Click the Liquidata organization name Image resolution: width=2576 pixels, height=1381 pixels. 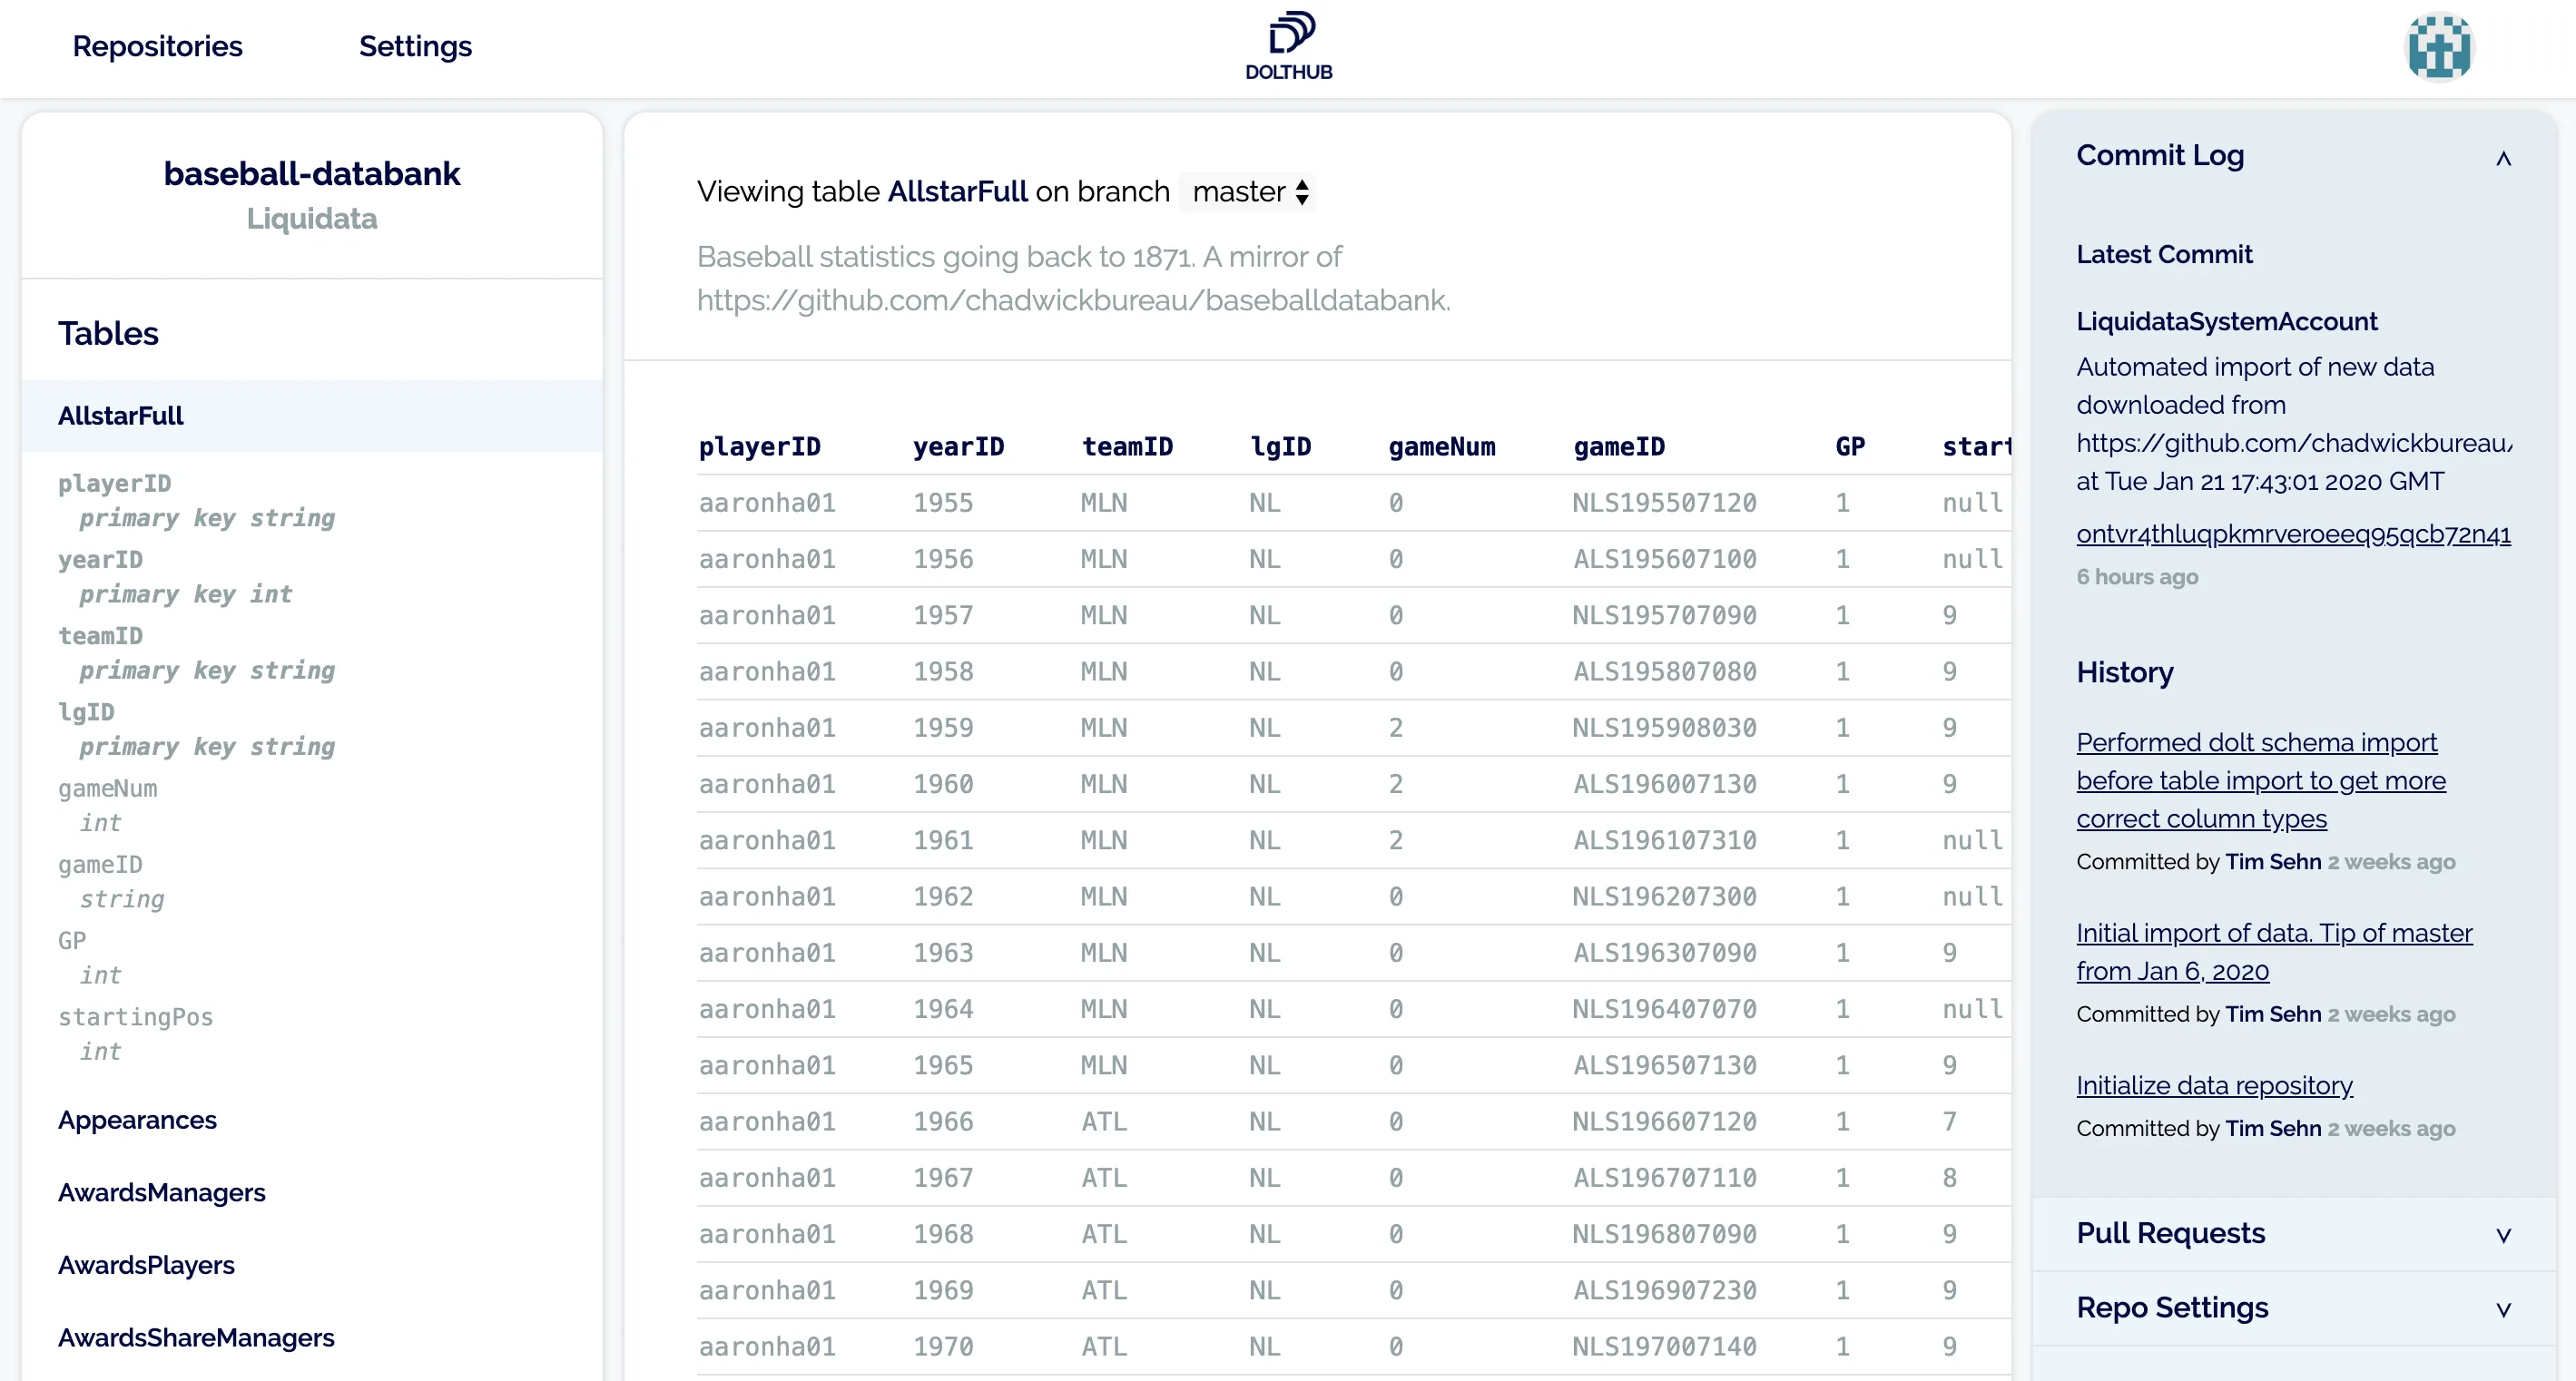click(x=311, y=219)
